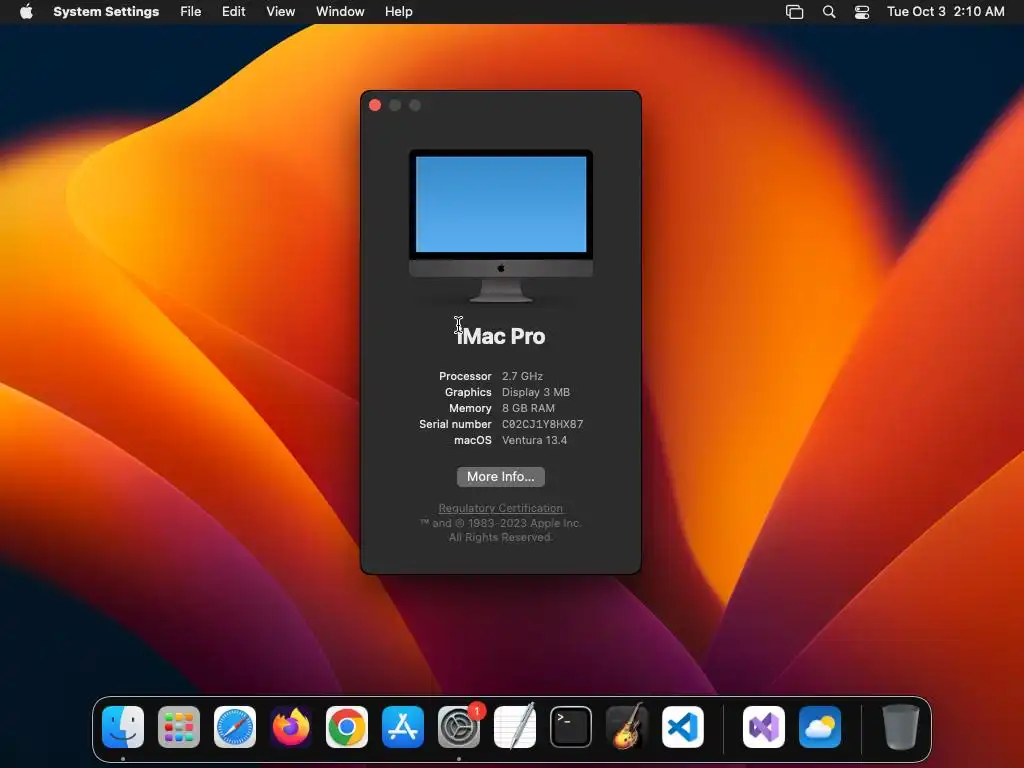Click the 2.7 GHz processor value
The width and height of the screenshot is (1024, 768).
click(522, 376)
